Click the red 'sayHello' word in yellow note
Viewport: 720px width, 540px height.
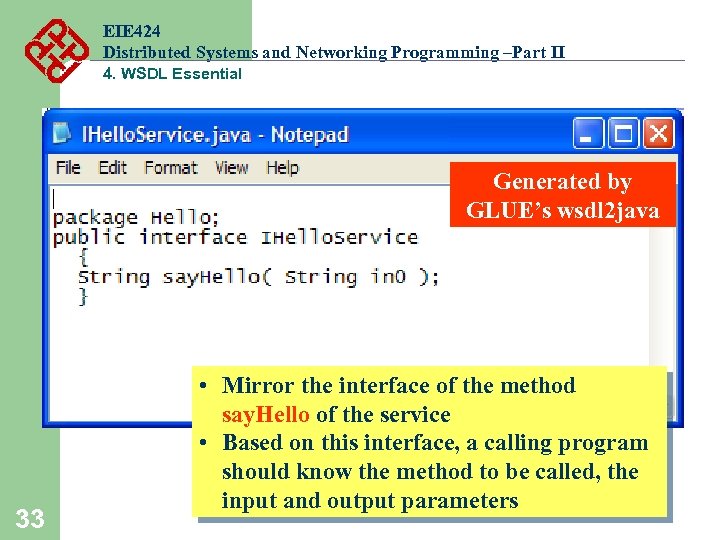265,415
